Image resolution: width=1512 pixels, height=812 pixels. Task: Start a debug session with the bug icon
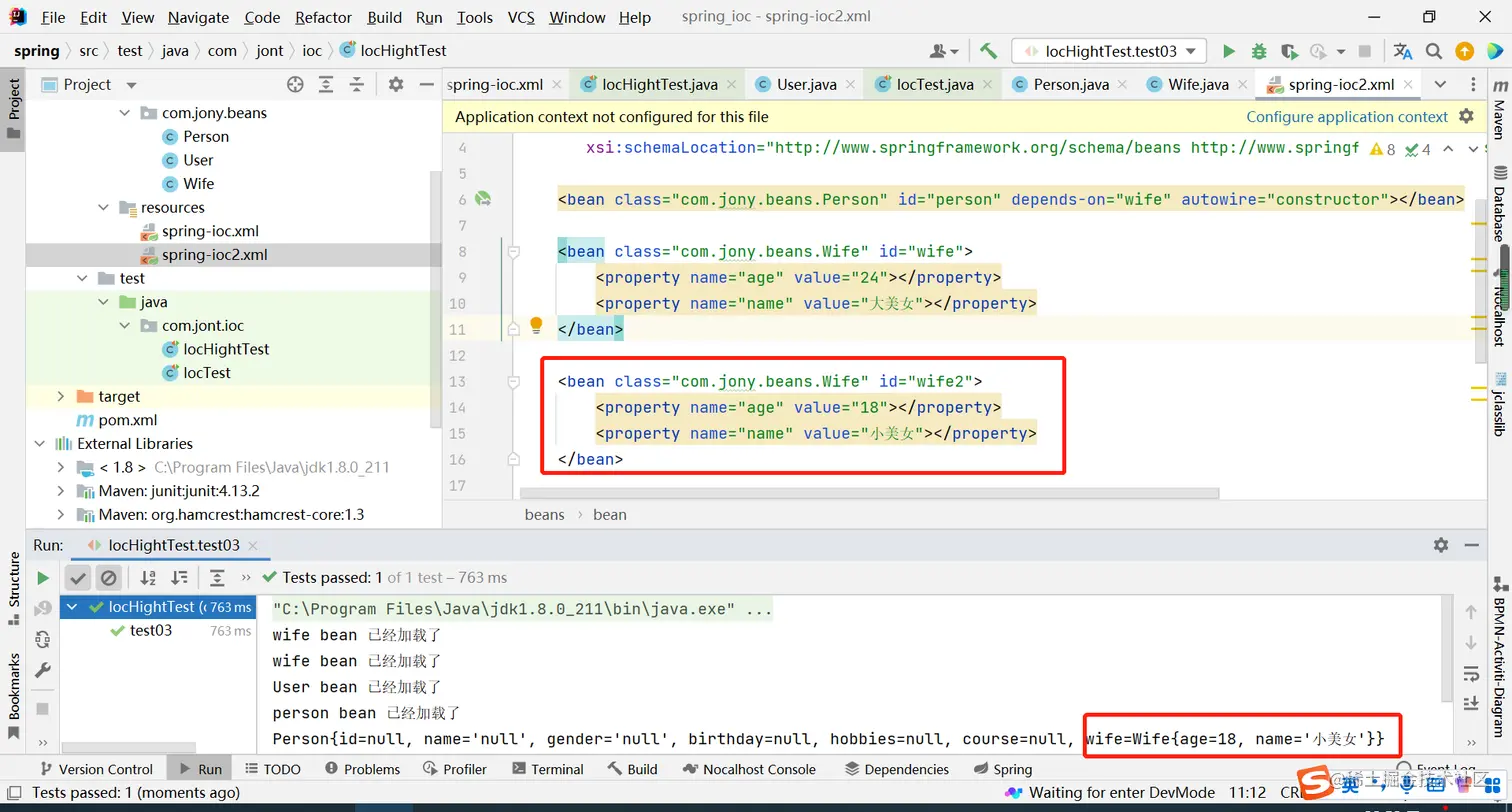[x=1259, y=51]
